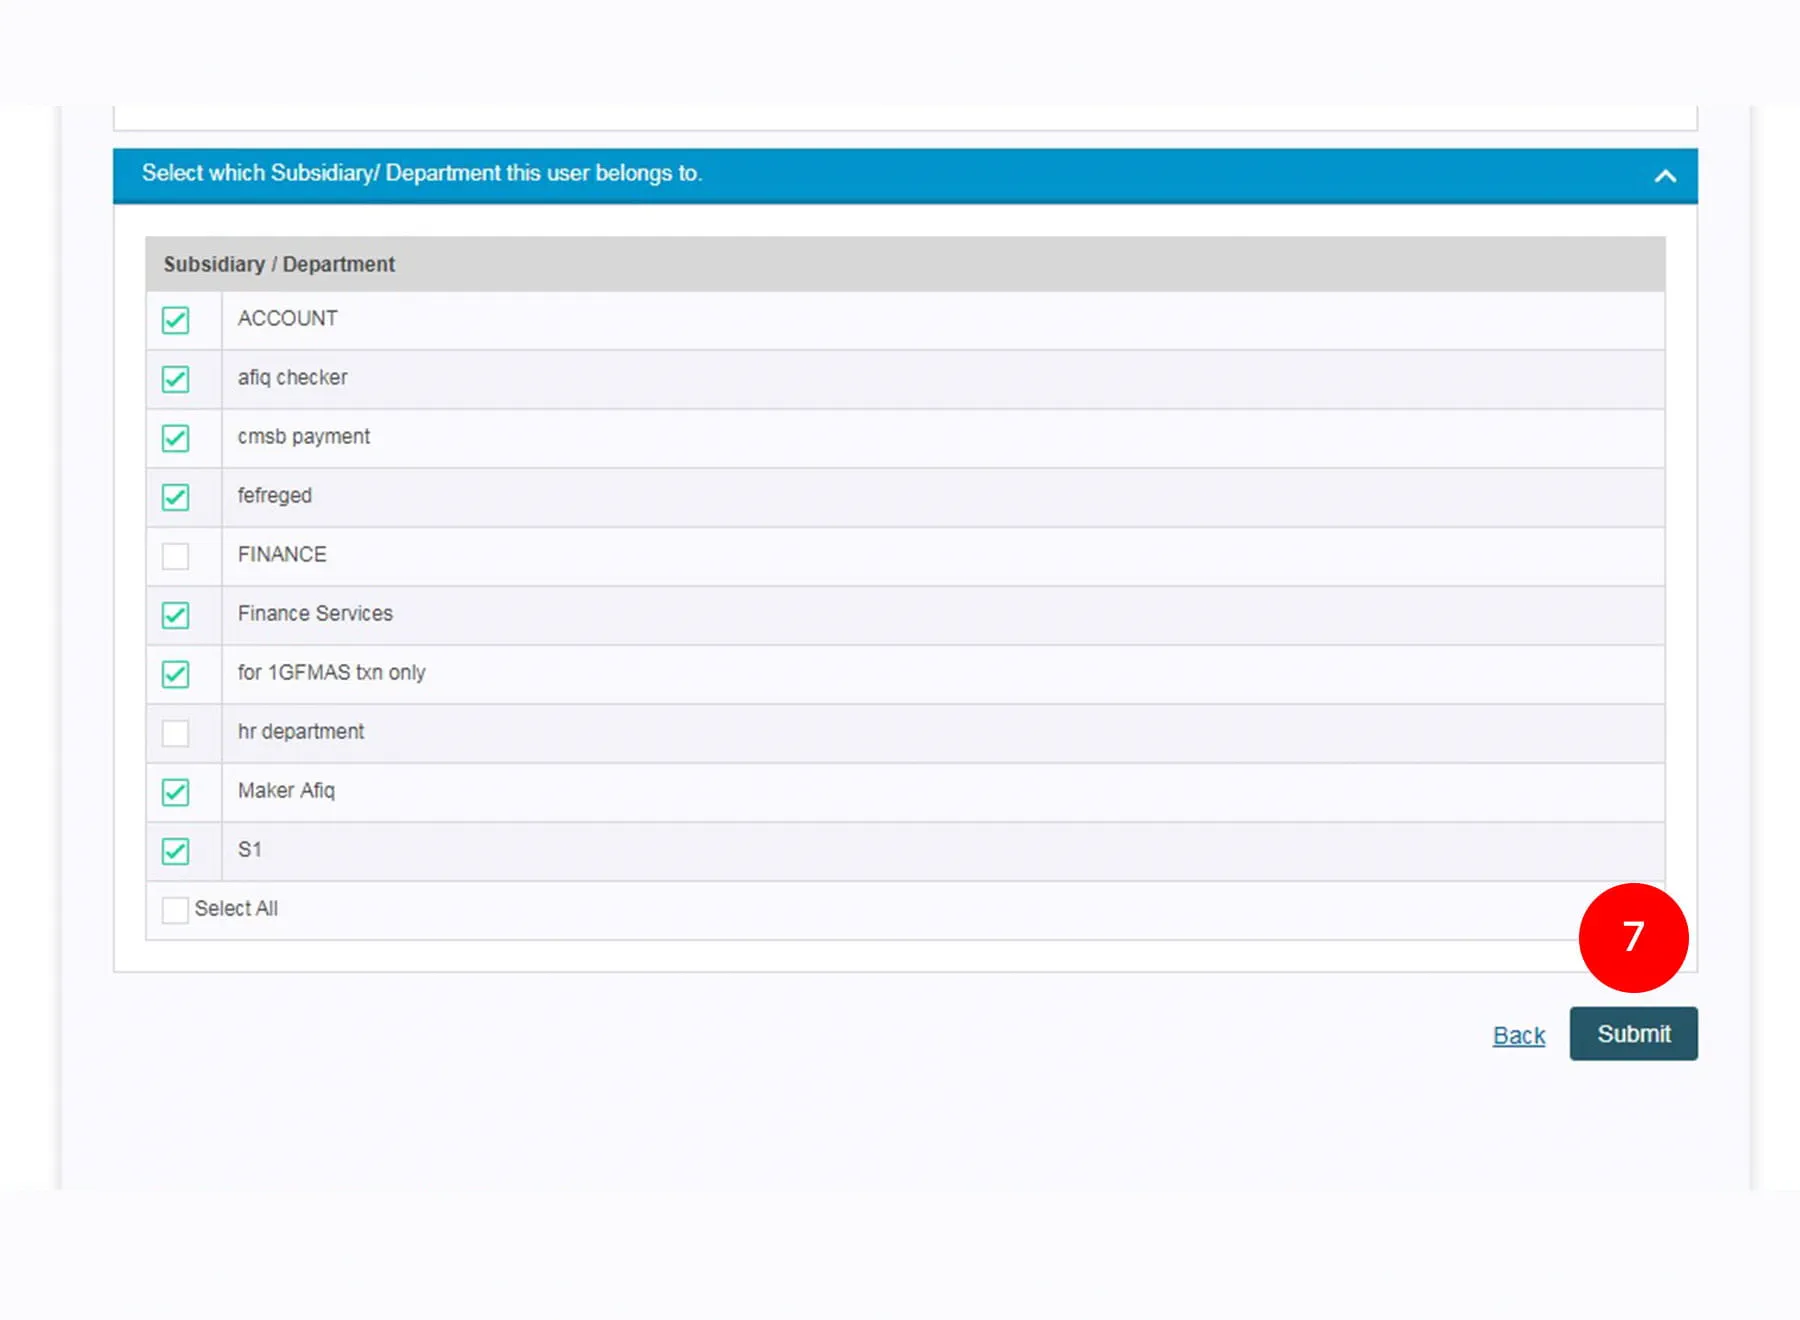Untick the fefreged checkbox
This screenshot has width=1800, height=1320.
(175, 497)
